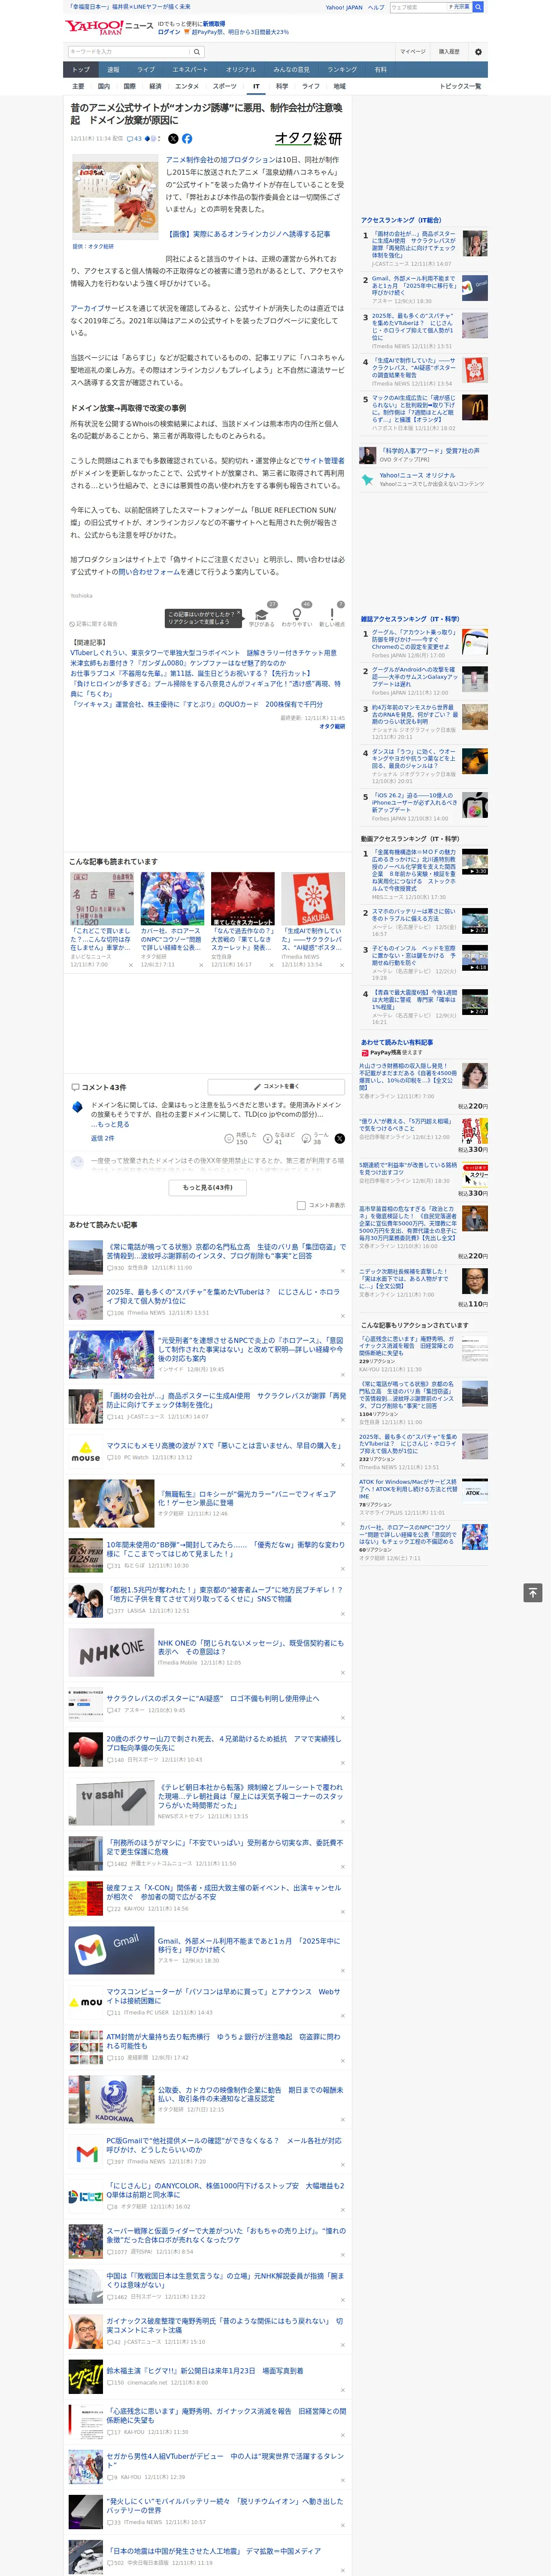Screen dimensions: 551x2576
Task: Select the エキスパート navigation tab
Action: pyautogui.click(x=190, y=70)
